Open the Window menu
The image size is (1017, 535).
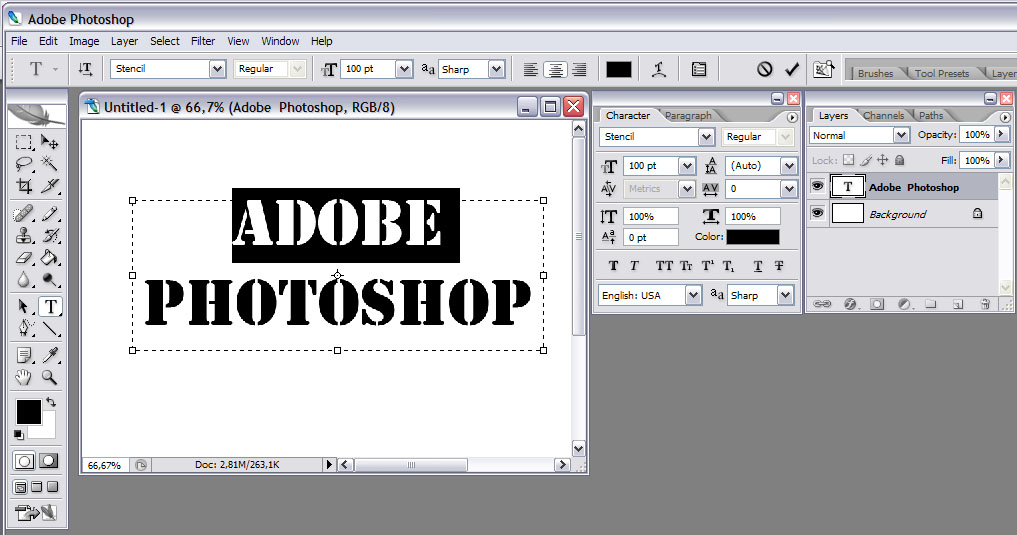pos(280,41)
